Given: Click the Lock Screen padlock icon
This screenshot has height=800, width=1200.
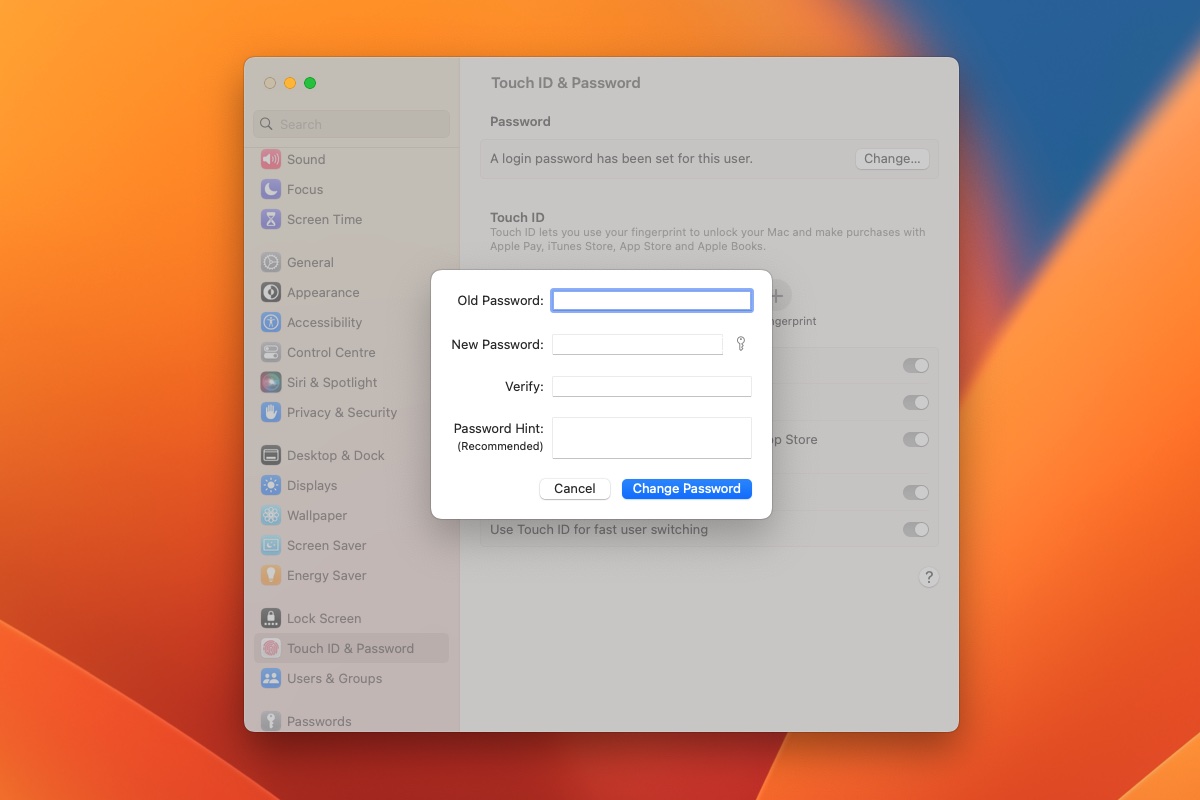Looking at the screenshot, I should tap(270, 618).
